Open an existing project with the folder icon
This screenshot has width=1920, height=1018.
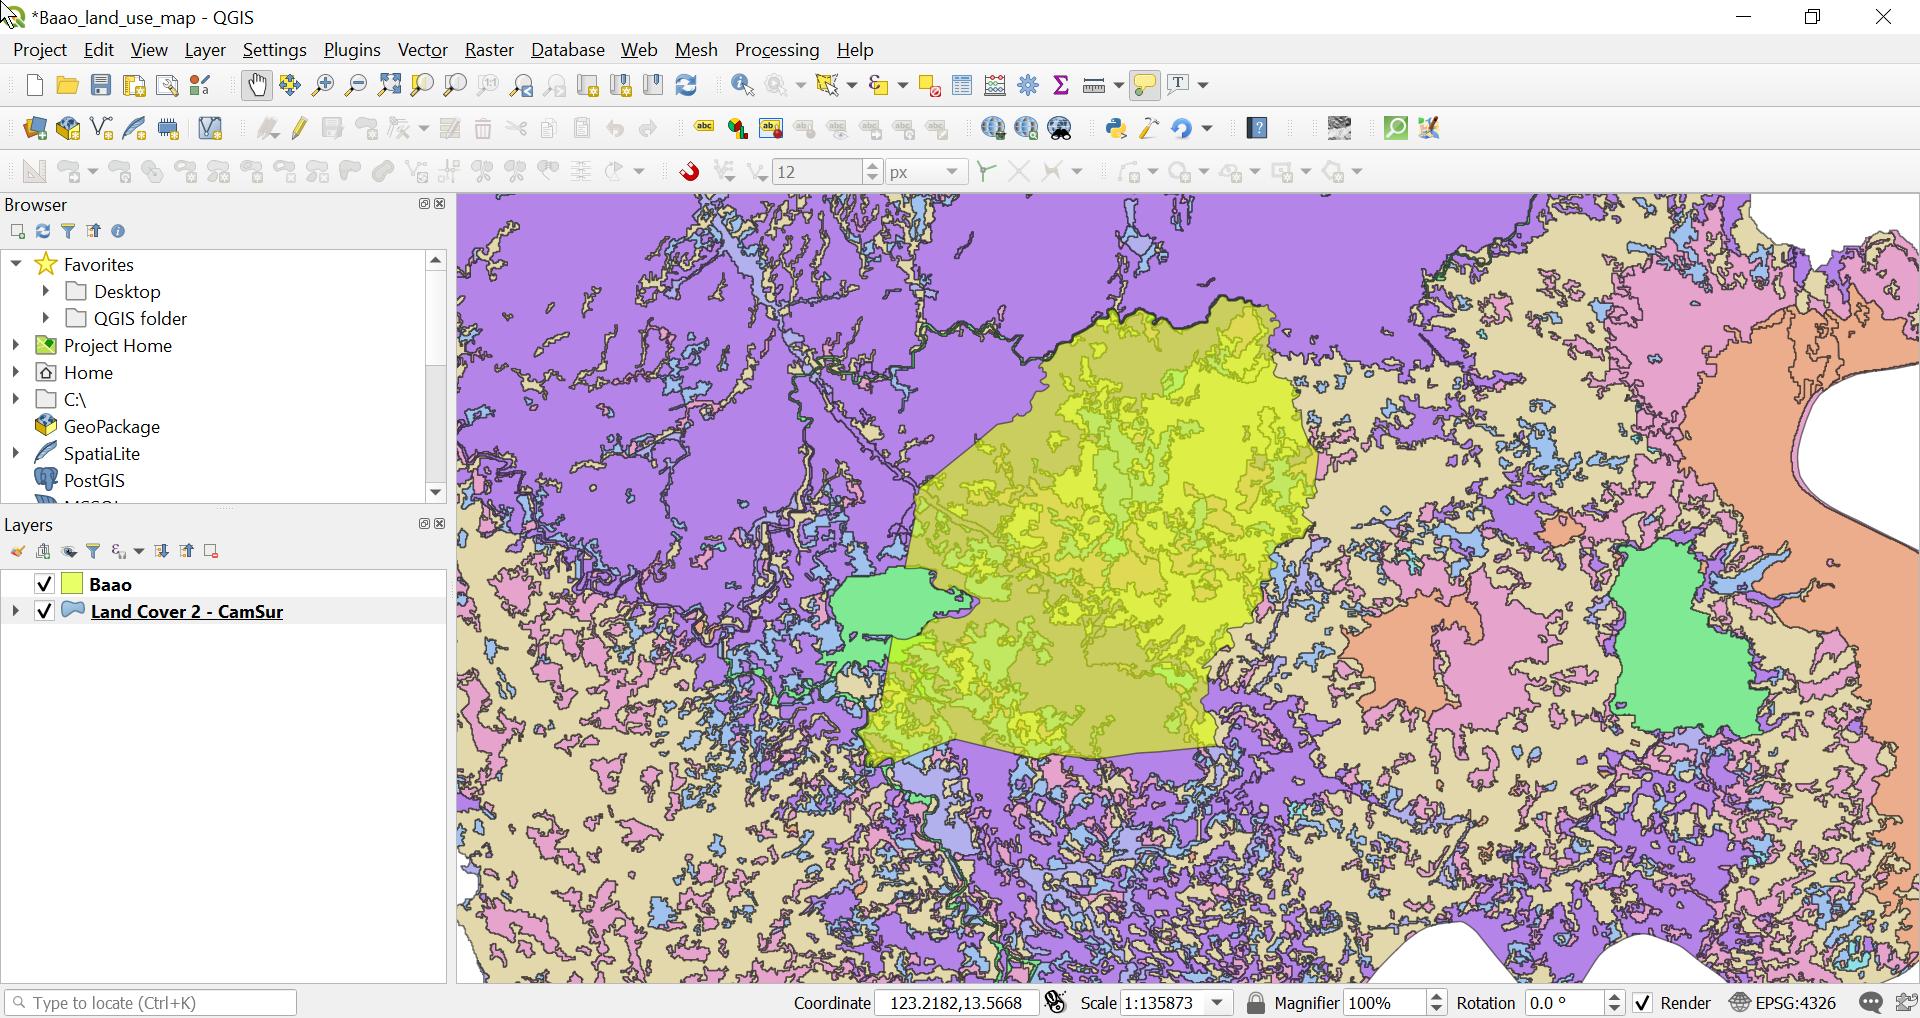(x=67, y=85)
